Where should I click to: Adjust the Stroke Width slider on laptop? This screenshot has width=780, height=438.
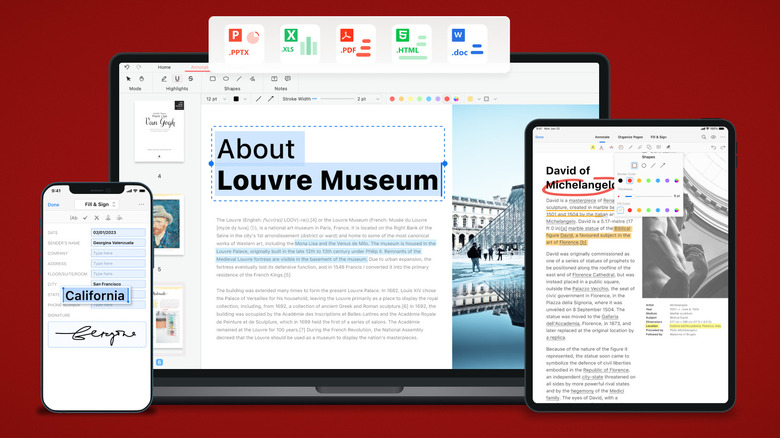[x=333, y=99]
